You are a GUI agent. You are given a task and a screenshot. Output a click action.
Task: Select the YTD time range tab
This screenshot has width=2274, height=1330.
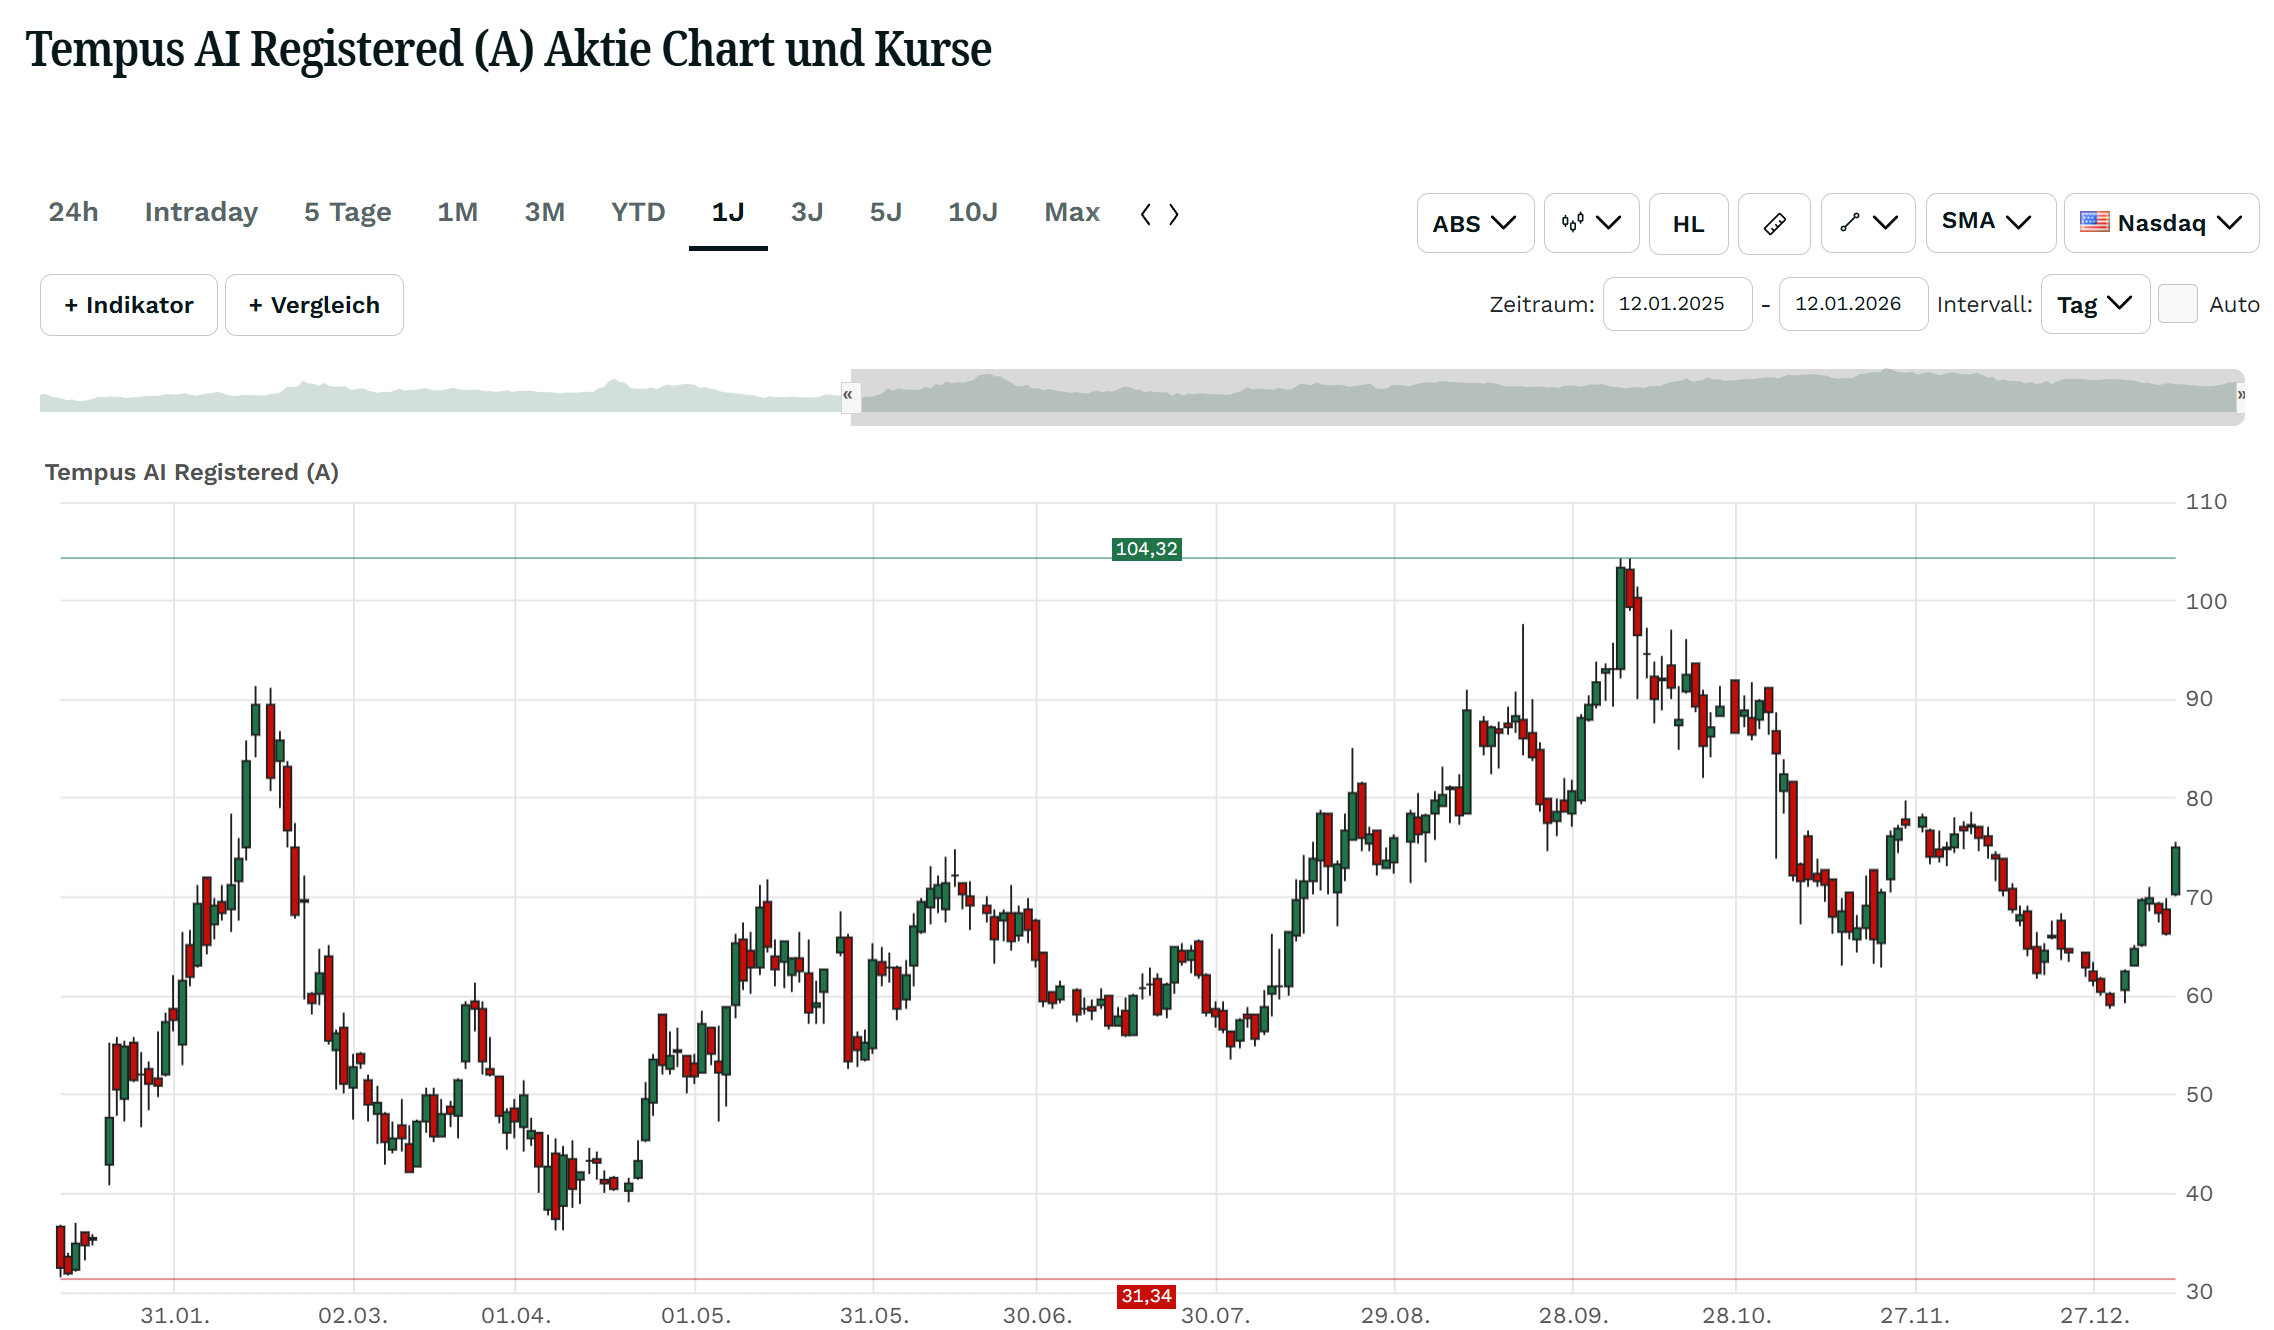click(x=638, y=212)
